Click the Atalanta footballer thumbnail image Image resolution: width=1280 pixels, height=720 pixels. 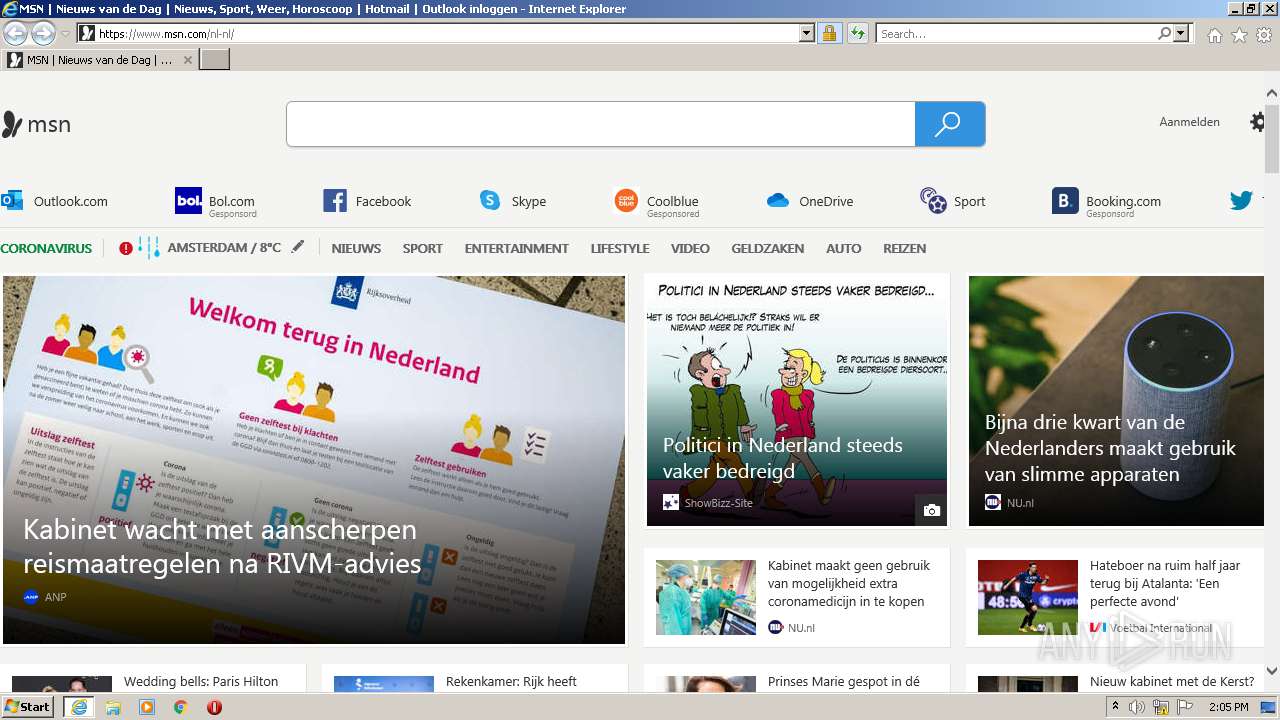1028,597
